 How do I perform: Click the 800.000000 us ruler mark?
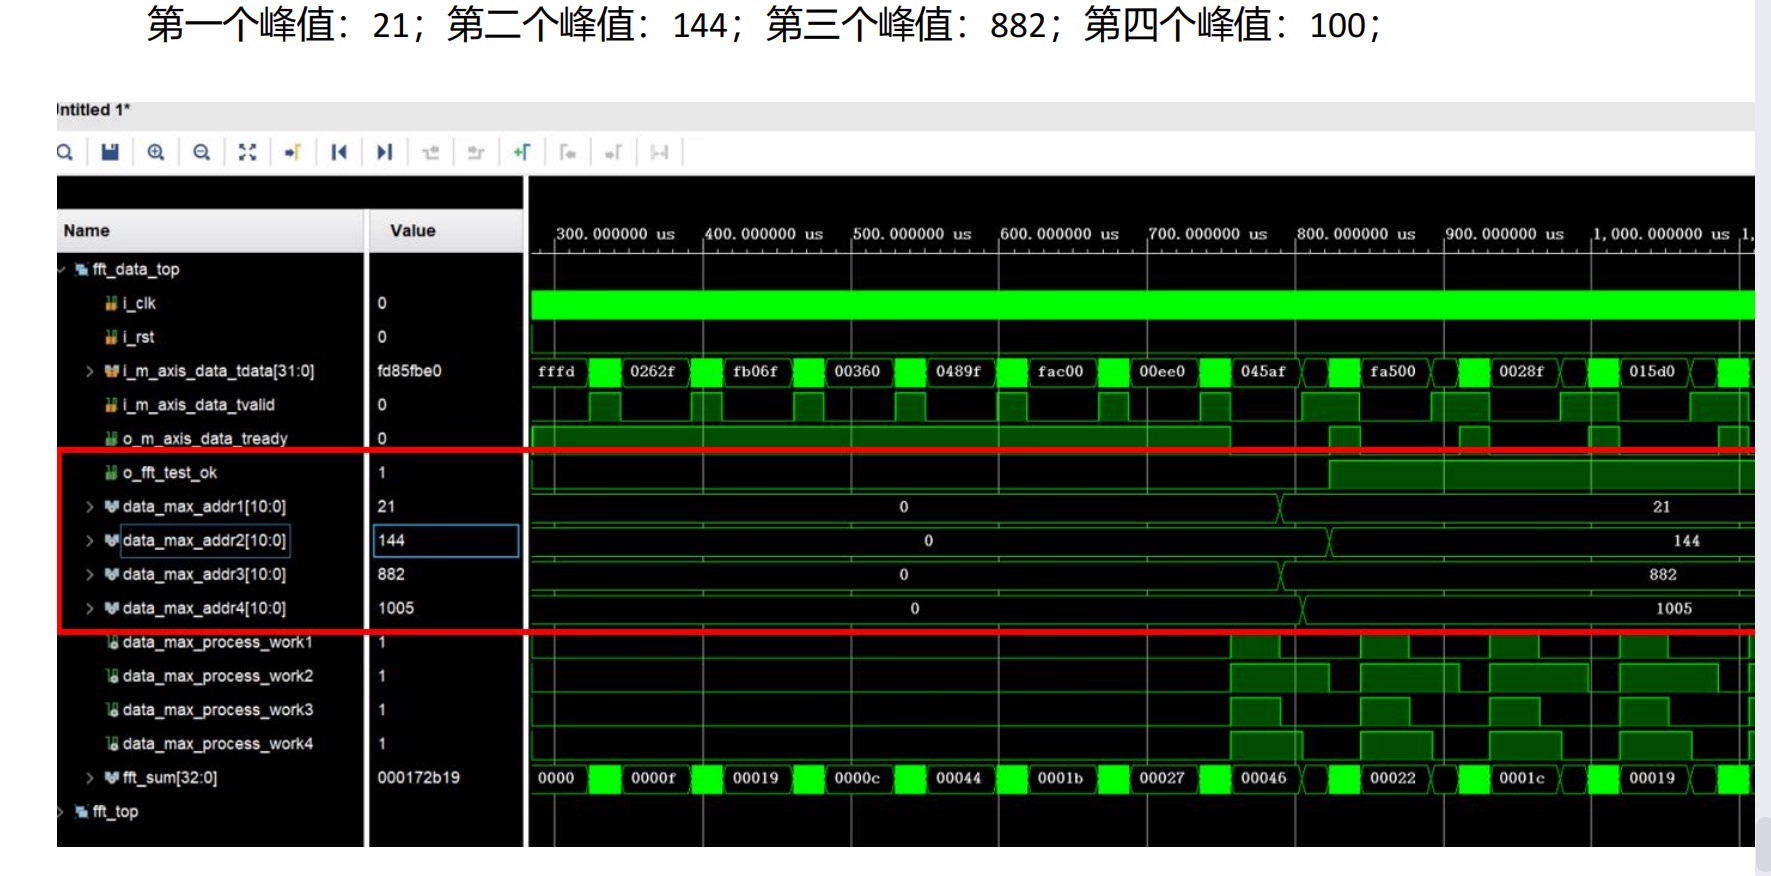click(1355, 234)
